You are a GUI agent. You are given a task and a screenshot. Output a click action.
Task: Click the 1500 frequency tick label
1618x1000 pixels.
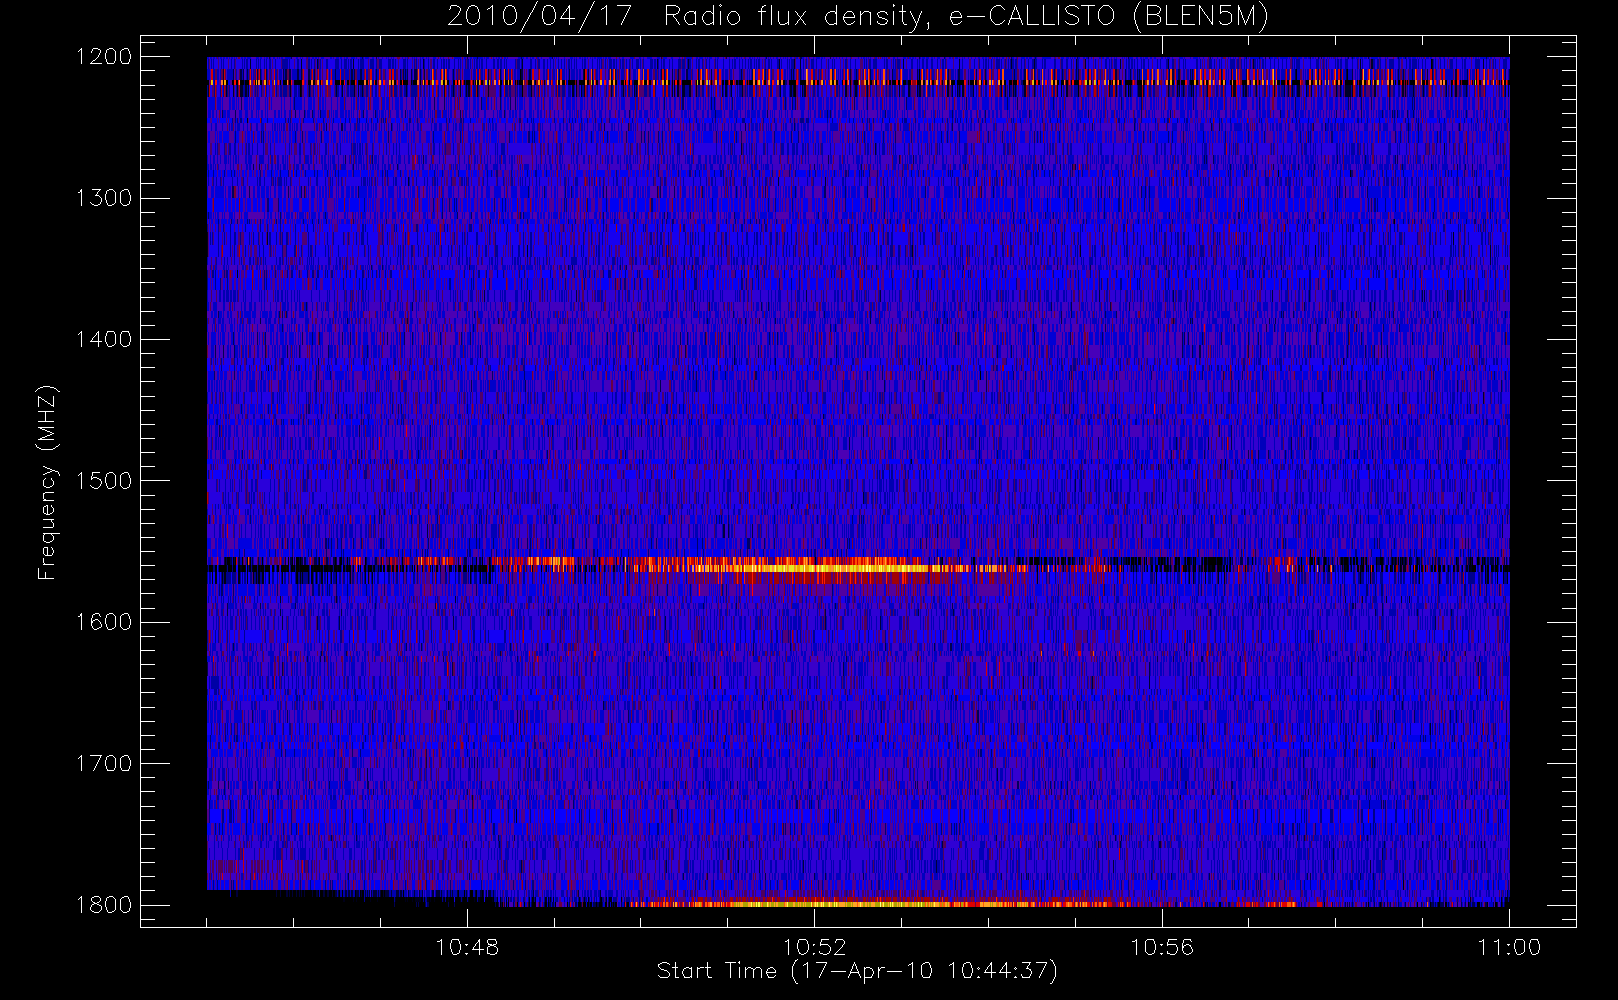pyautogui.click(x=104, y=481)
